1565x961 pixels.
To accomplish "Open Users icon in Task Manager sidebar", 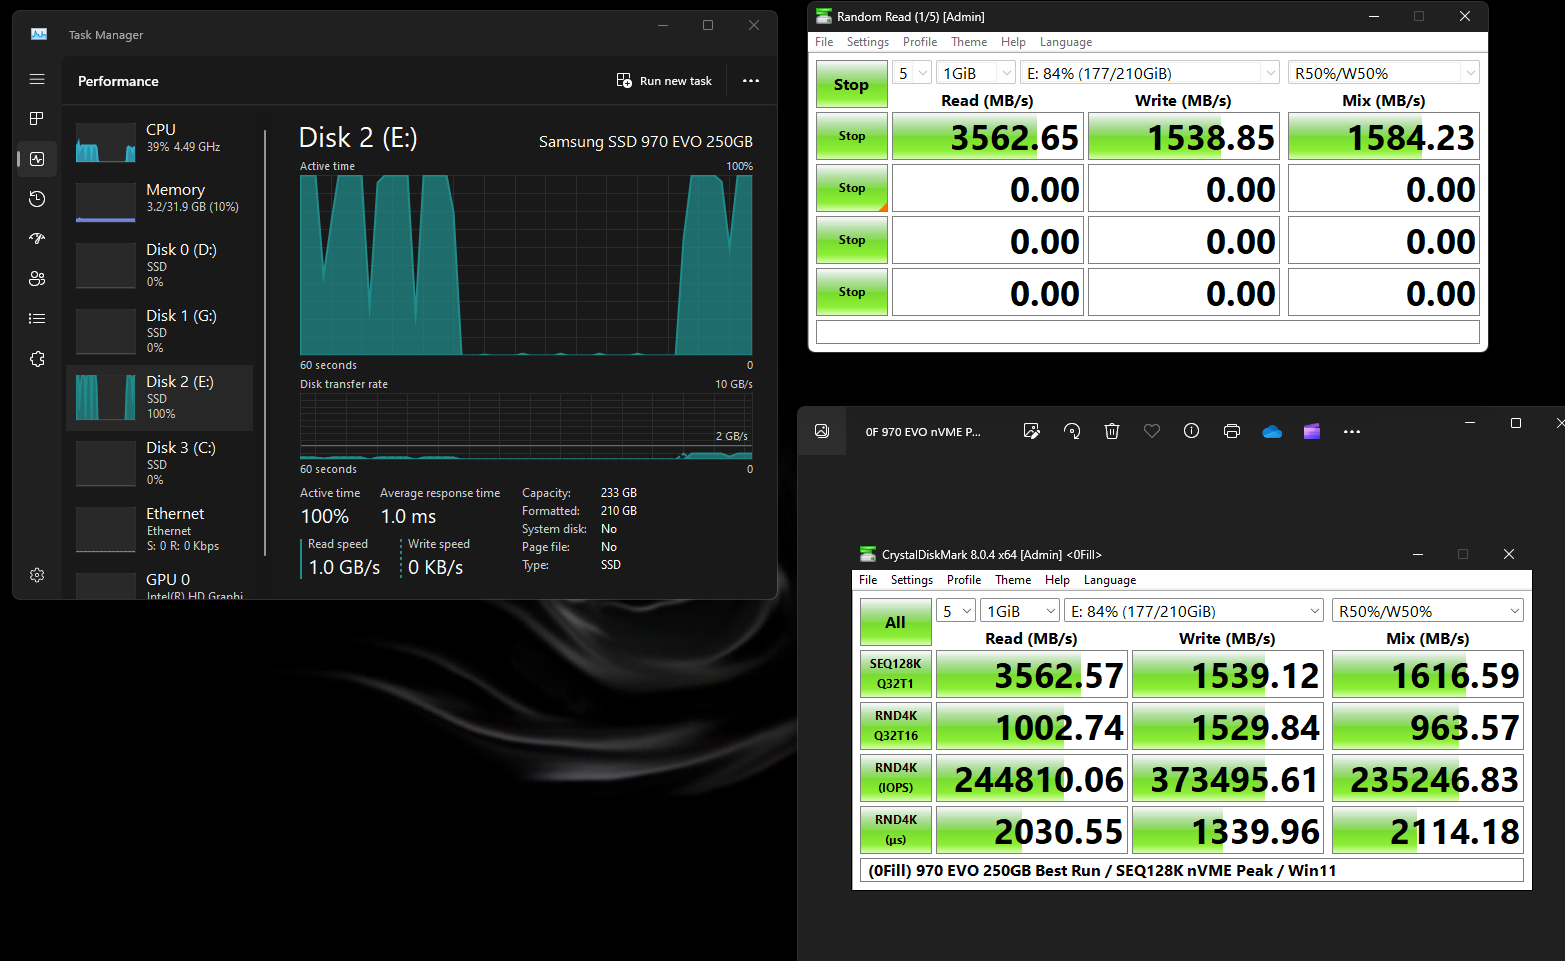I will pyautogui.click(x=37, y=279).
